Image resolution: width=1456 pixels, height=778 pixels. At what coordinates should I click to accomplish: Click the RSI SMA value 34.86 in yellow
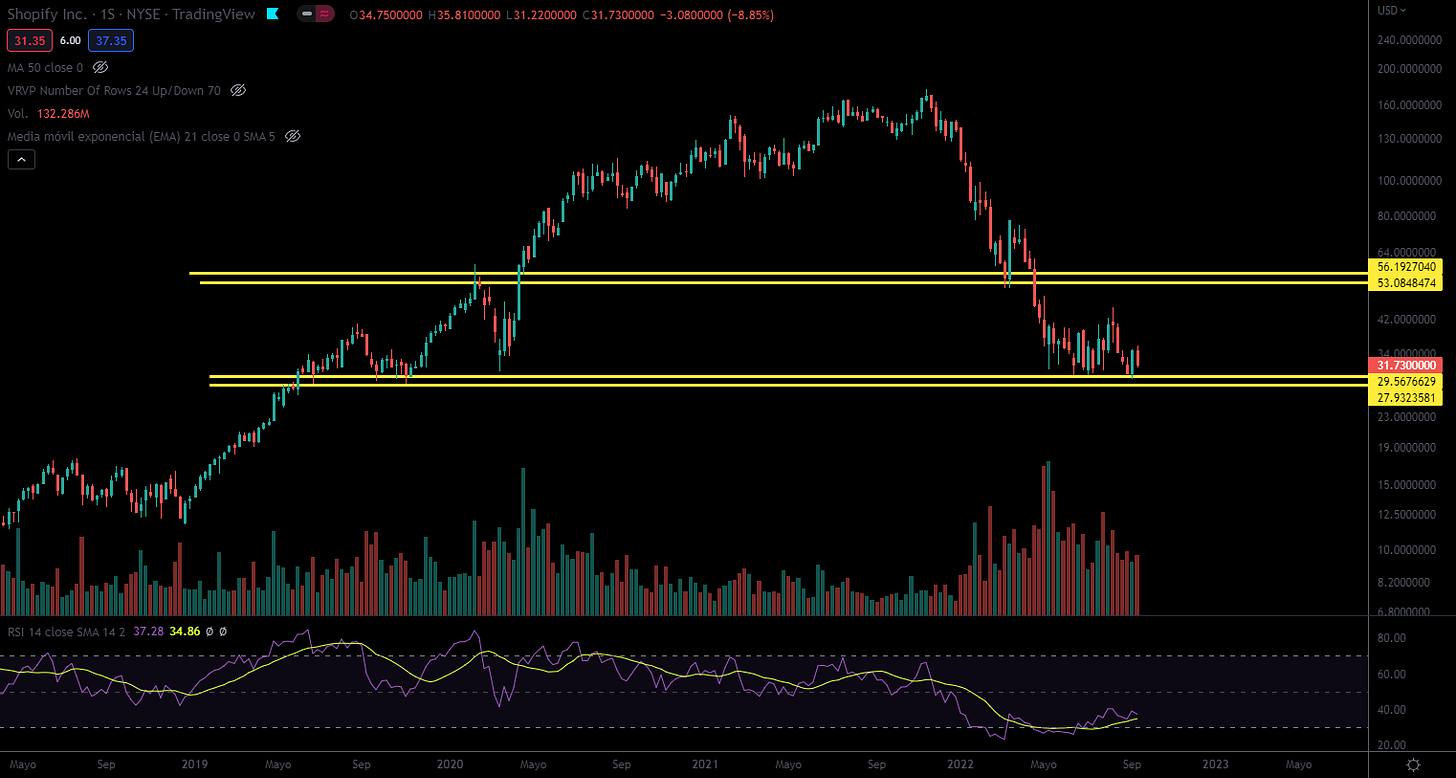tap(186, 631)
